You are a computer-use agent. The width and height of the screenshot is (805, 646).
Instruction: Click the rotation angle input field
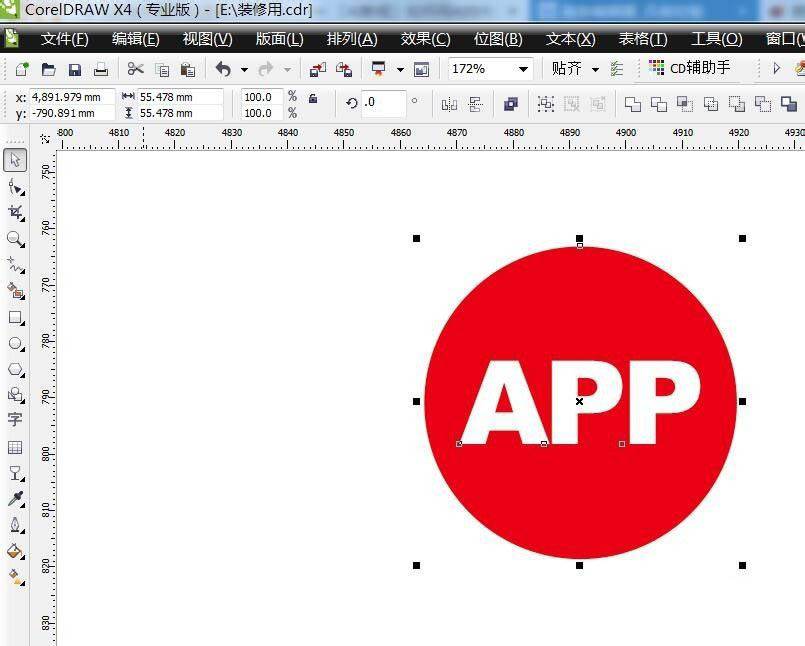point(384,103)
